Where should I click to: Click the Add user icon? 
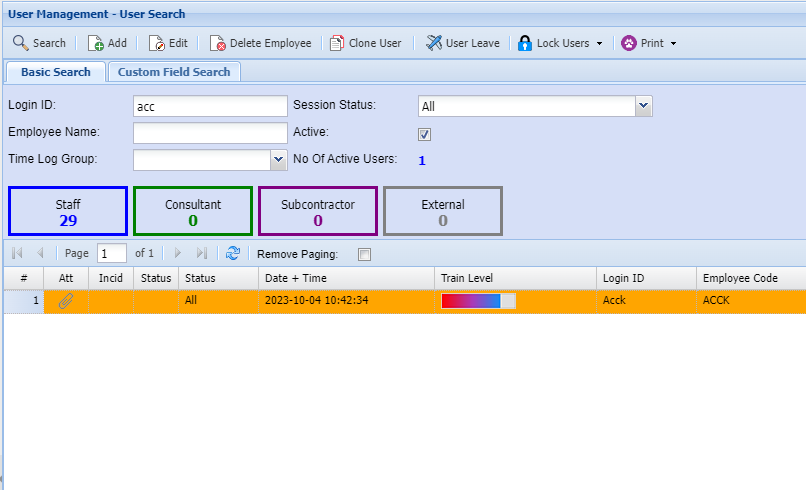(95, 43)
